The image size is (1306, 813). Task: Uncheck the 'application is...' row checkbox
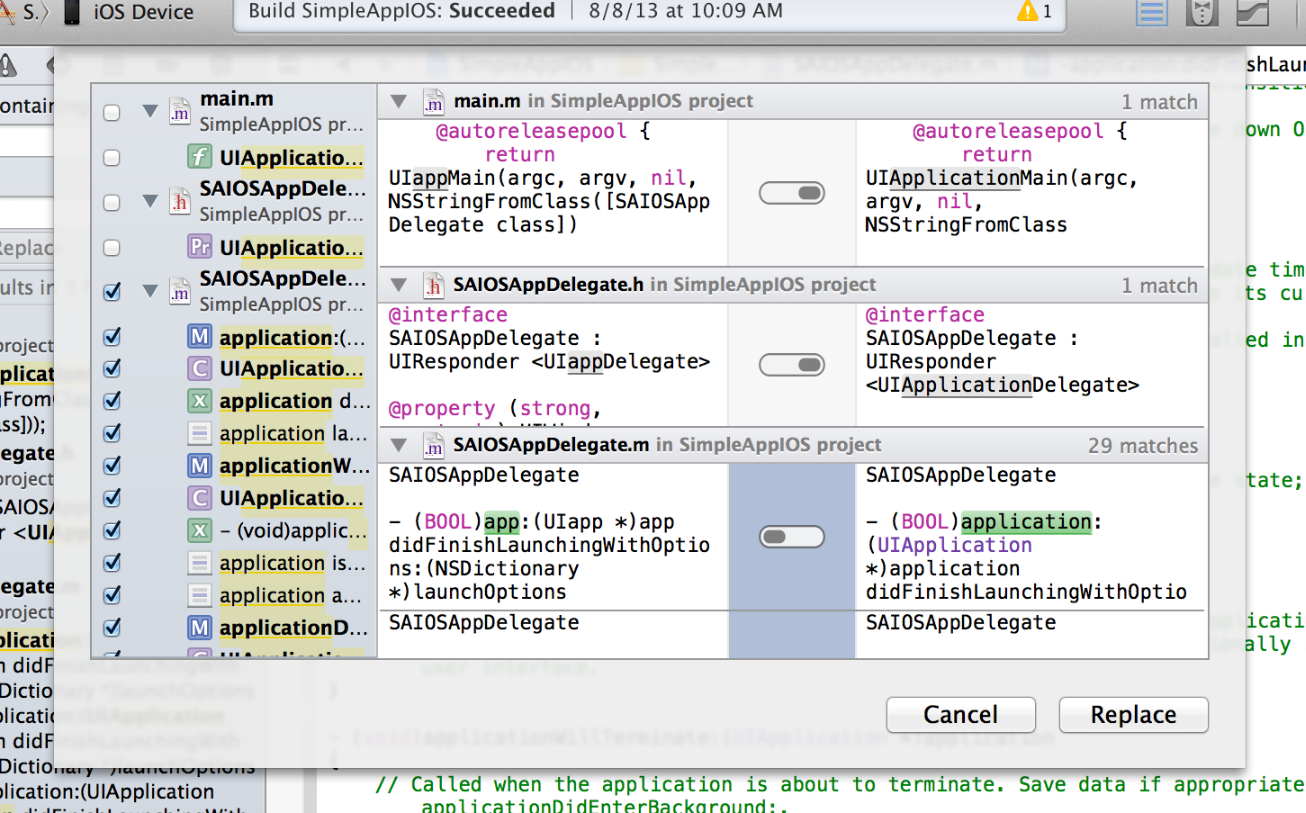click(112, 563)
